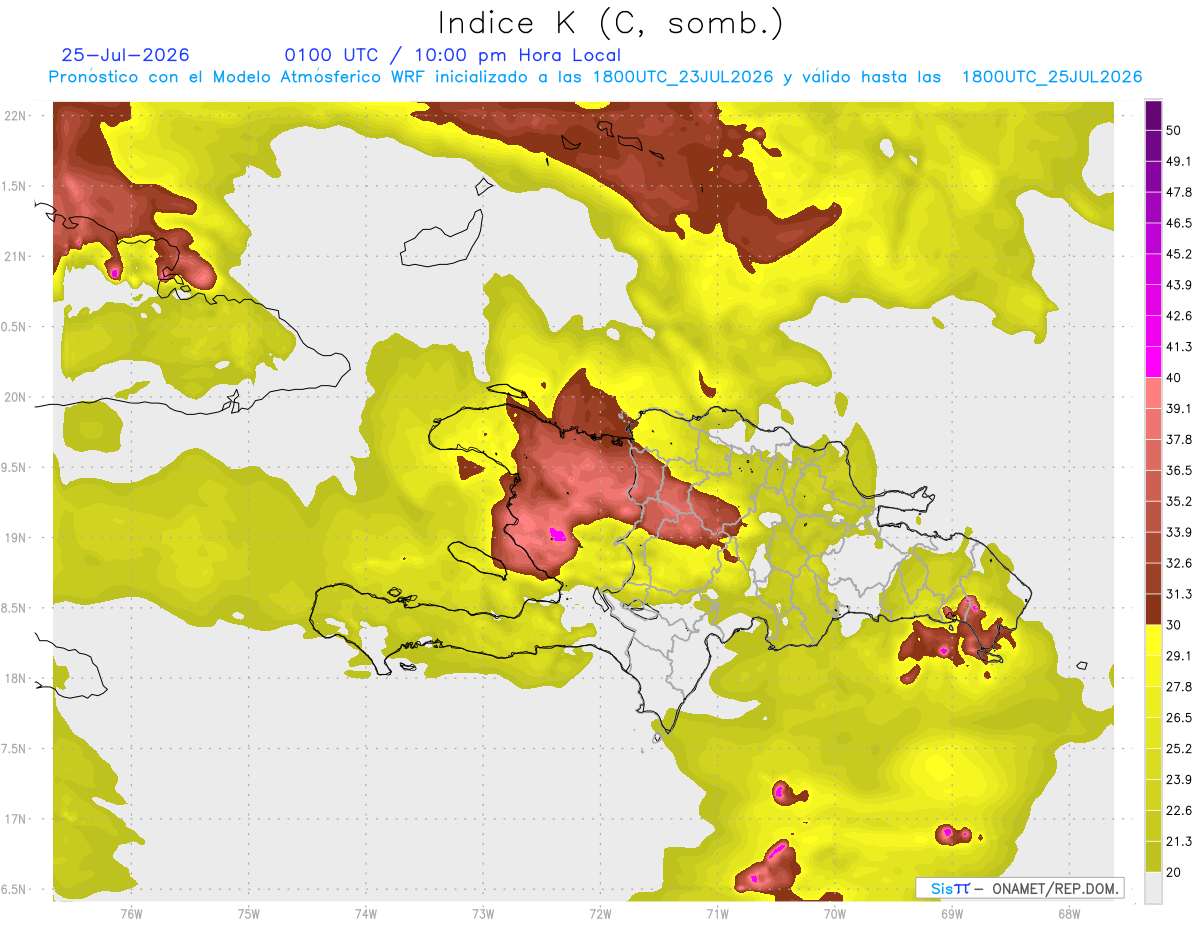Click the colorbar label "39.1"
This screenshot has width=1200, height=927.
point(1178,409)
